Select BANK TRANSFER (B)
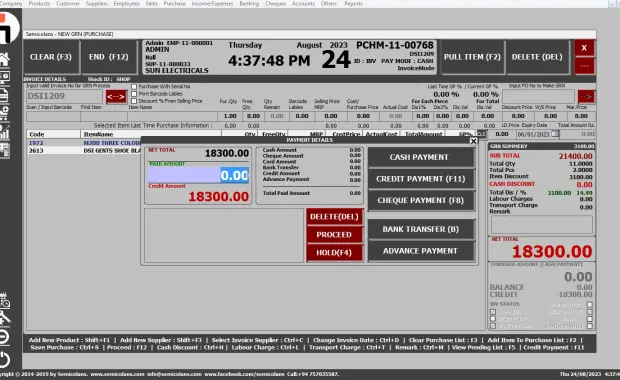This screenshot has width=620, height=380. click(421, 229)
